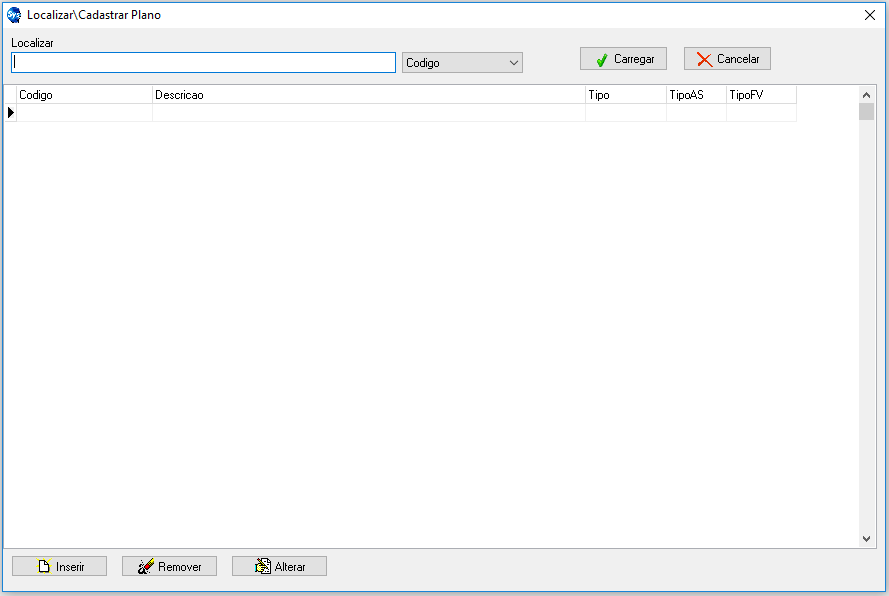Click the application icon in title bar

[x=14, y=15]
